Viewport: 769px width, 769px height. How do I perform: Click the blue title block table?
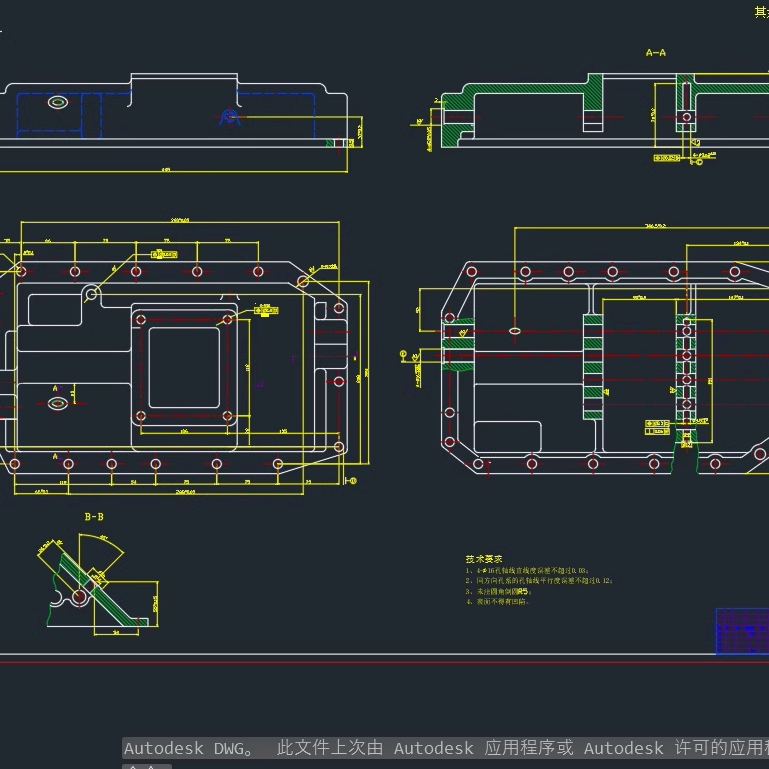[742, 631]
